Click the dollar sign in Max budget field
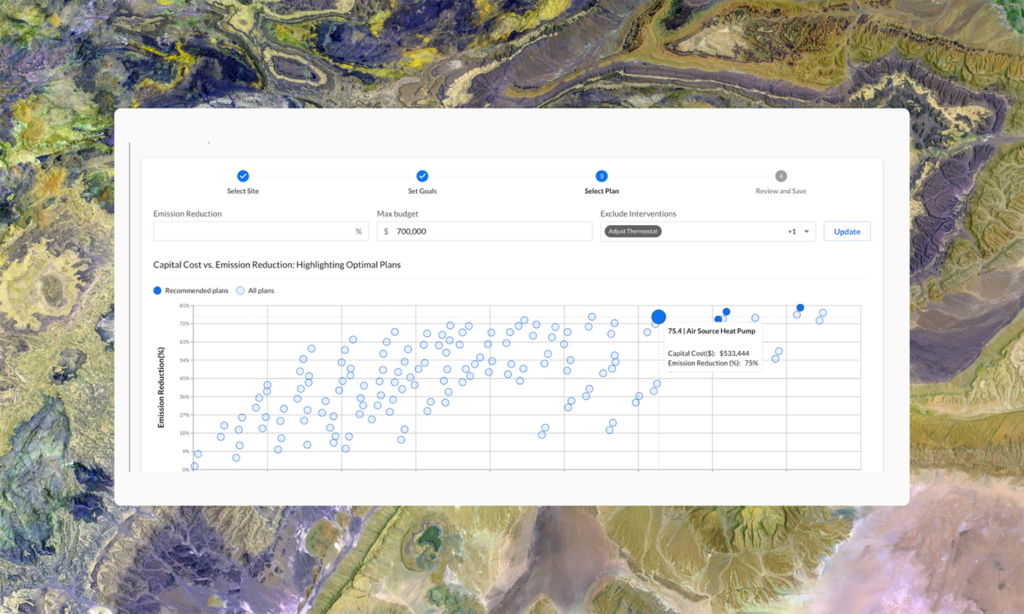 386,232
